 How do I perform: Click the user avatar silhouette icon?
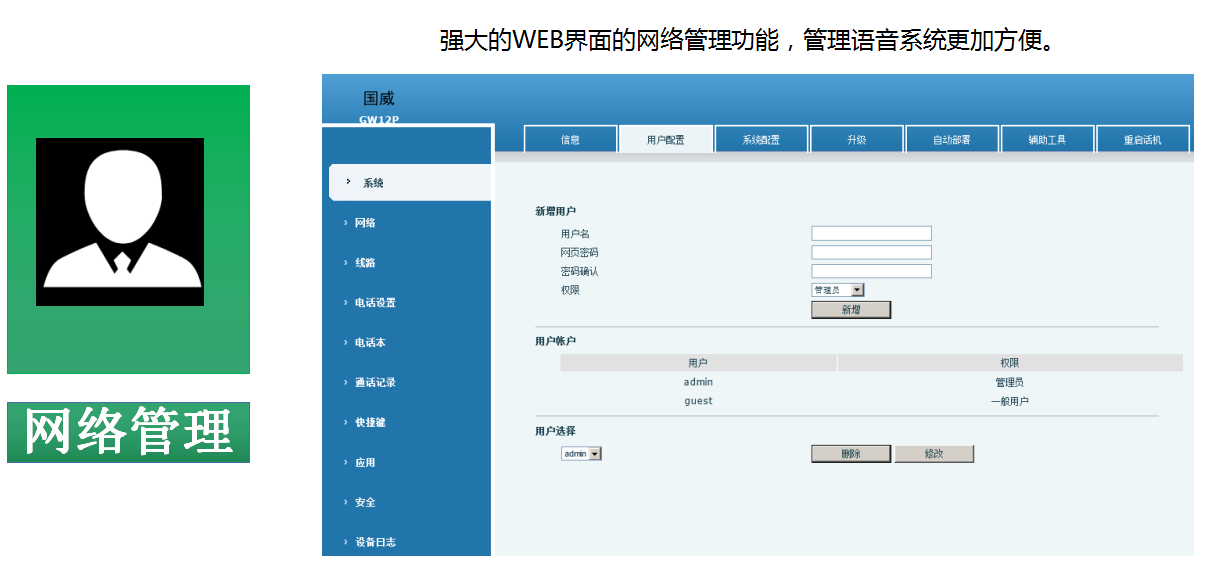(x=120, y=221)
